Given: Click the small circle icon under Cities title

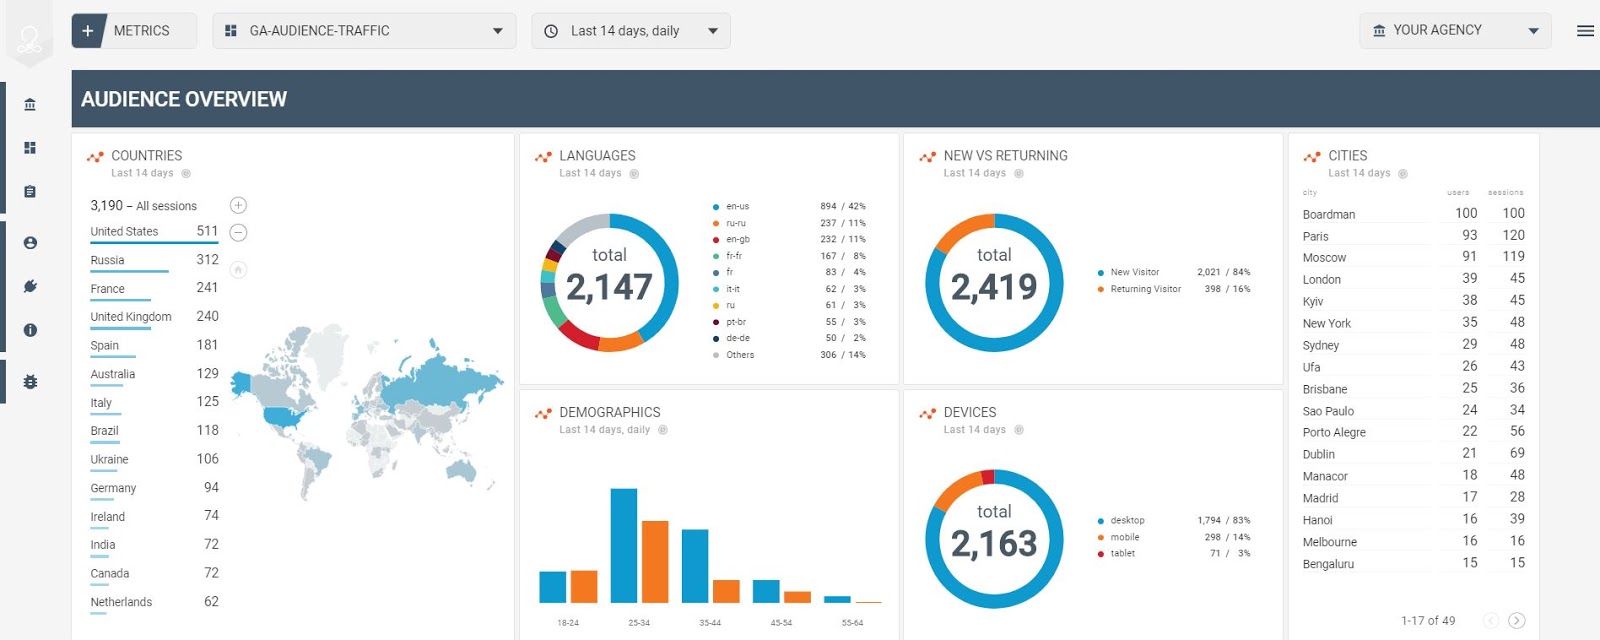Looking at the screenshot, I should [1403, 174].
